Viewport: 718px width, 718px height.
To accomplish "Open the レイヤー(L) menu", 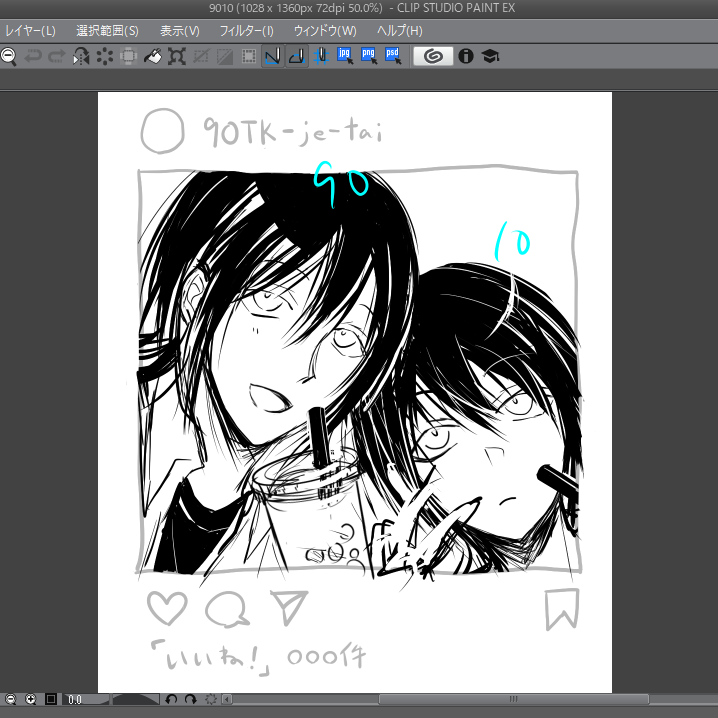I will coord(30,31).
